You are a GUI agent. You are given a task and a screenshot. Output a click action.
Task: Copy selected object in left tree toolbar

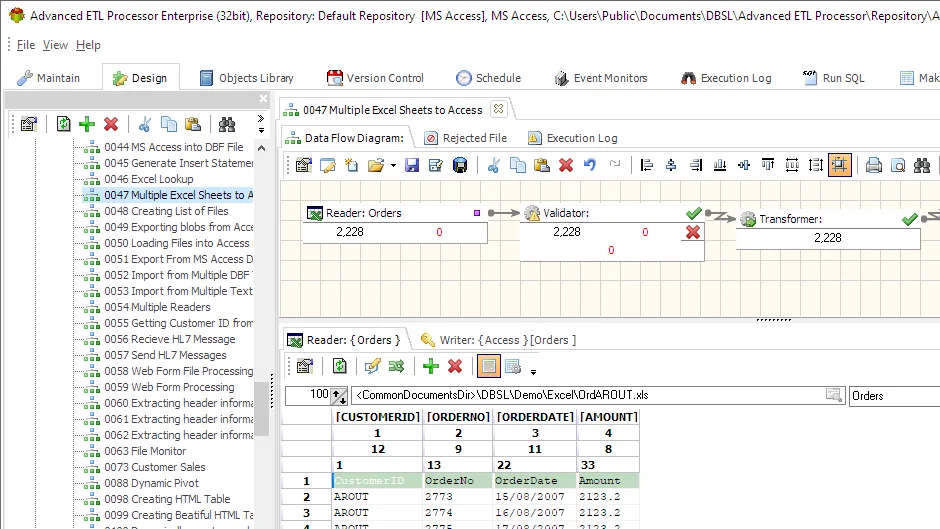click(x=168, y=124)
